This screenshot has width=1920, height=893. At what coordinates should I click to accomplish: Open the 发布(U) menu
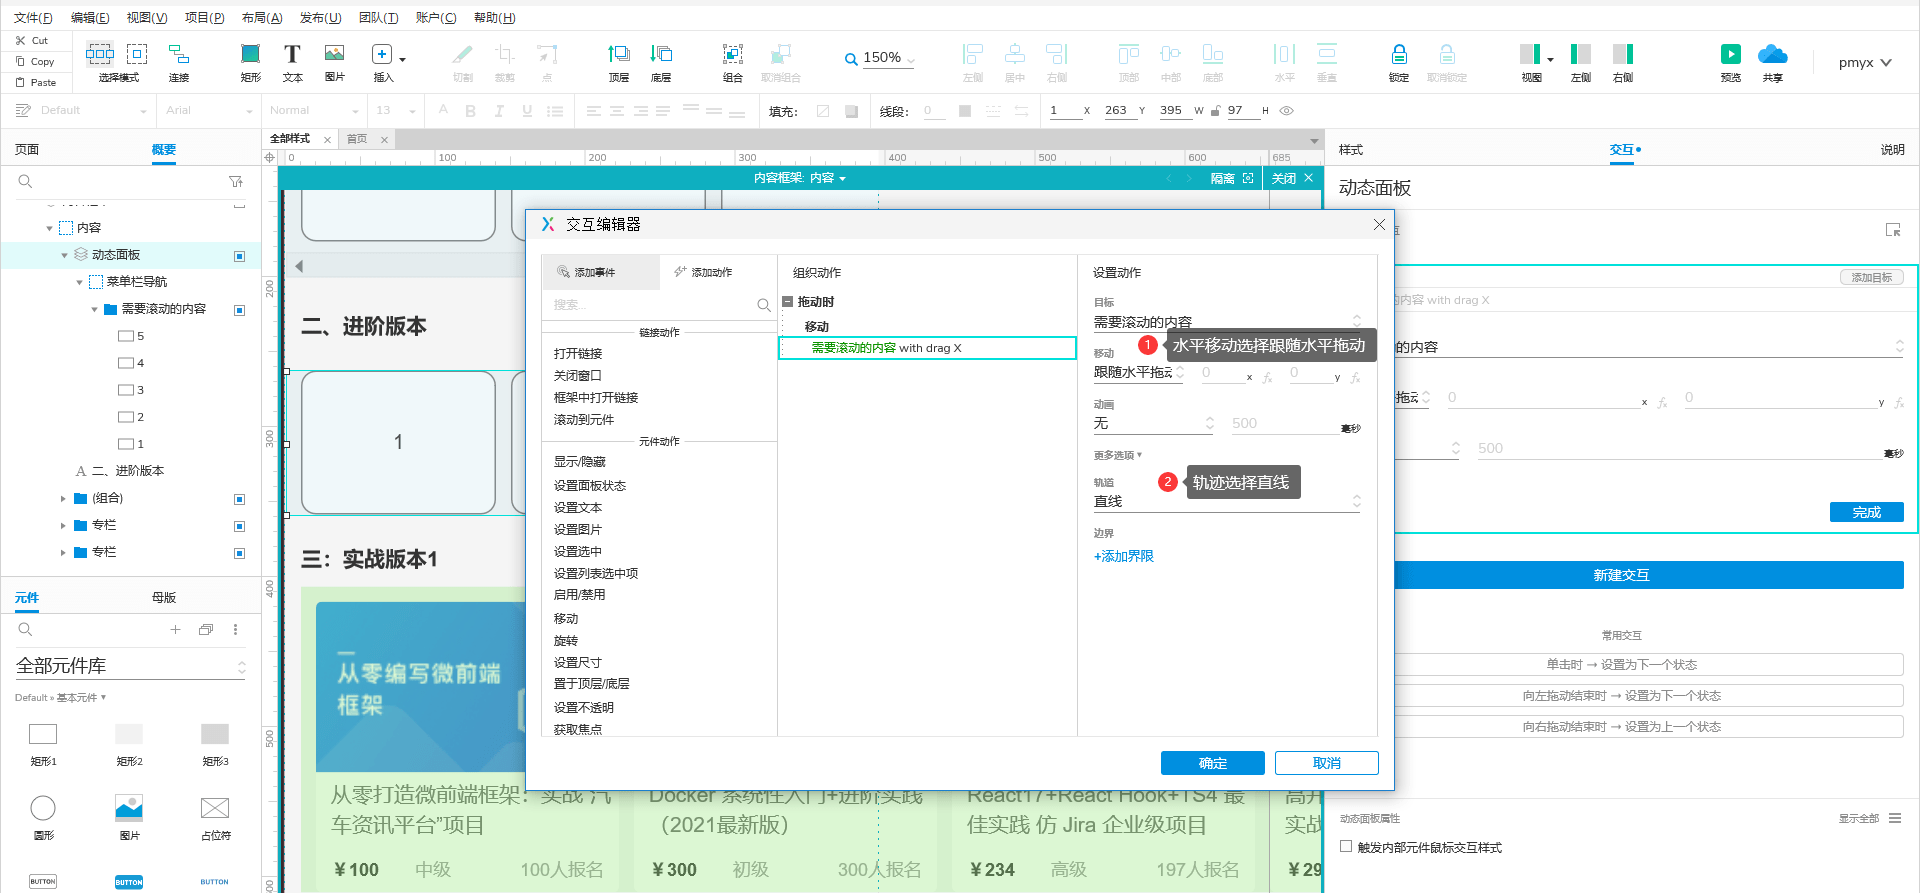click(x=320, y=18)
